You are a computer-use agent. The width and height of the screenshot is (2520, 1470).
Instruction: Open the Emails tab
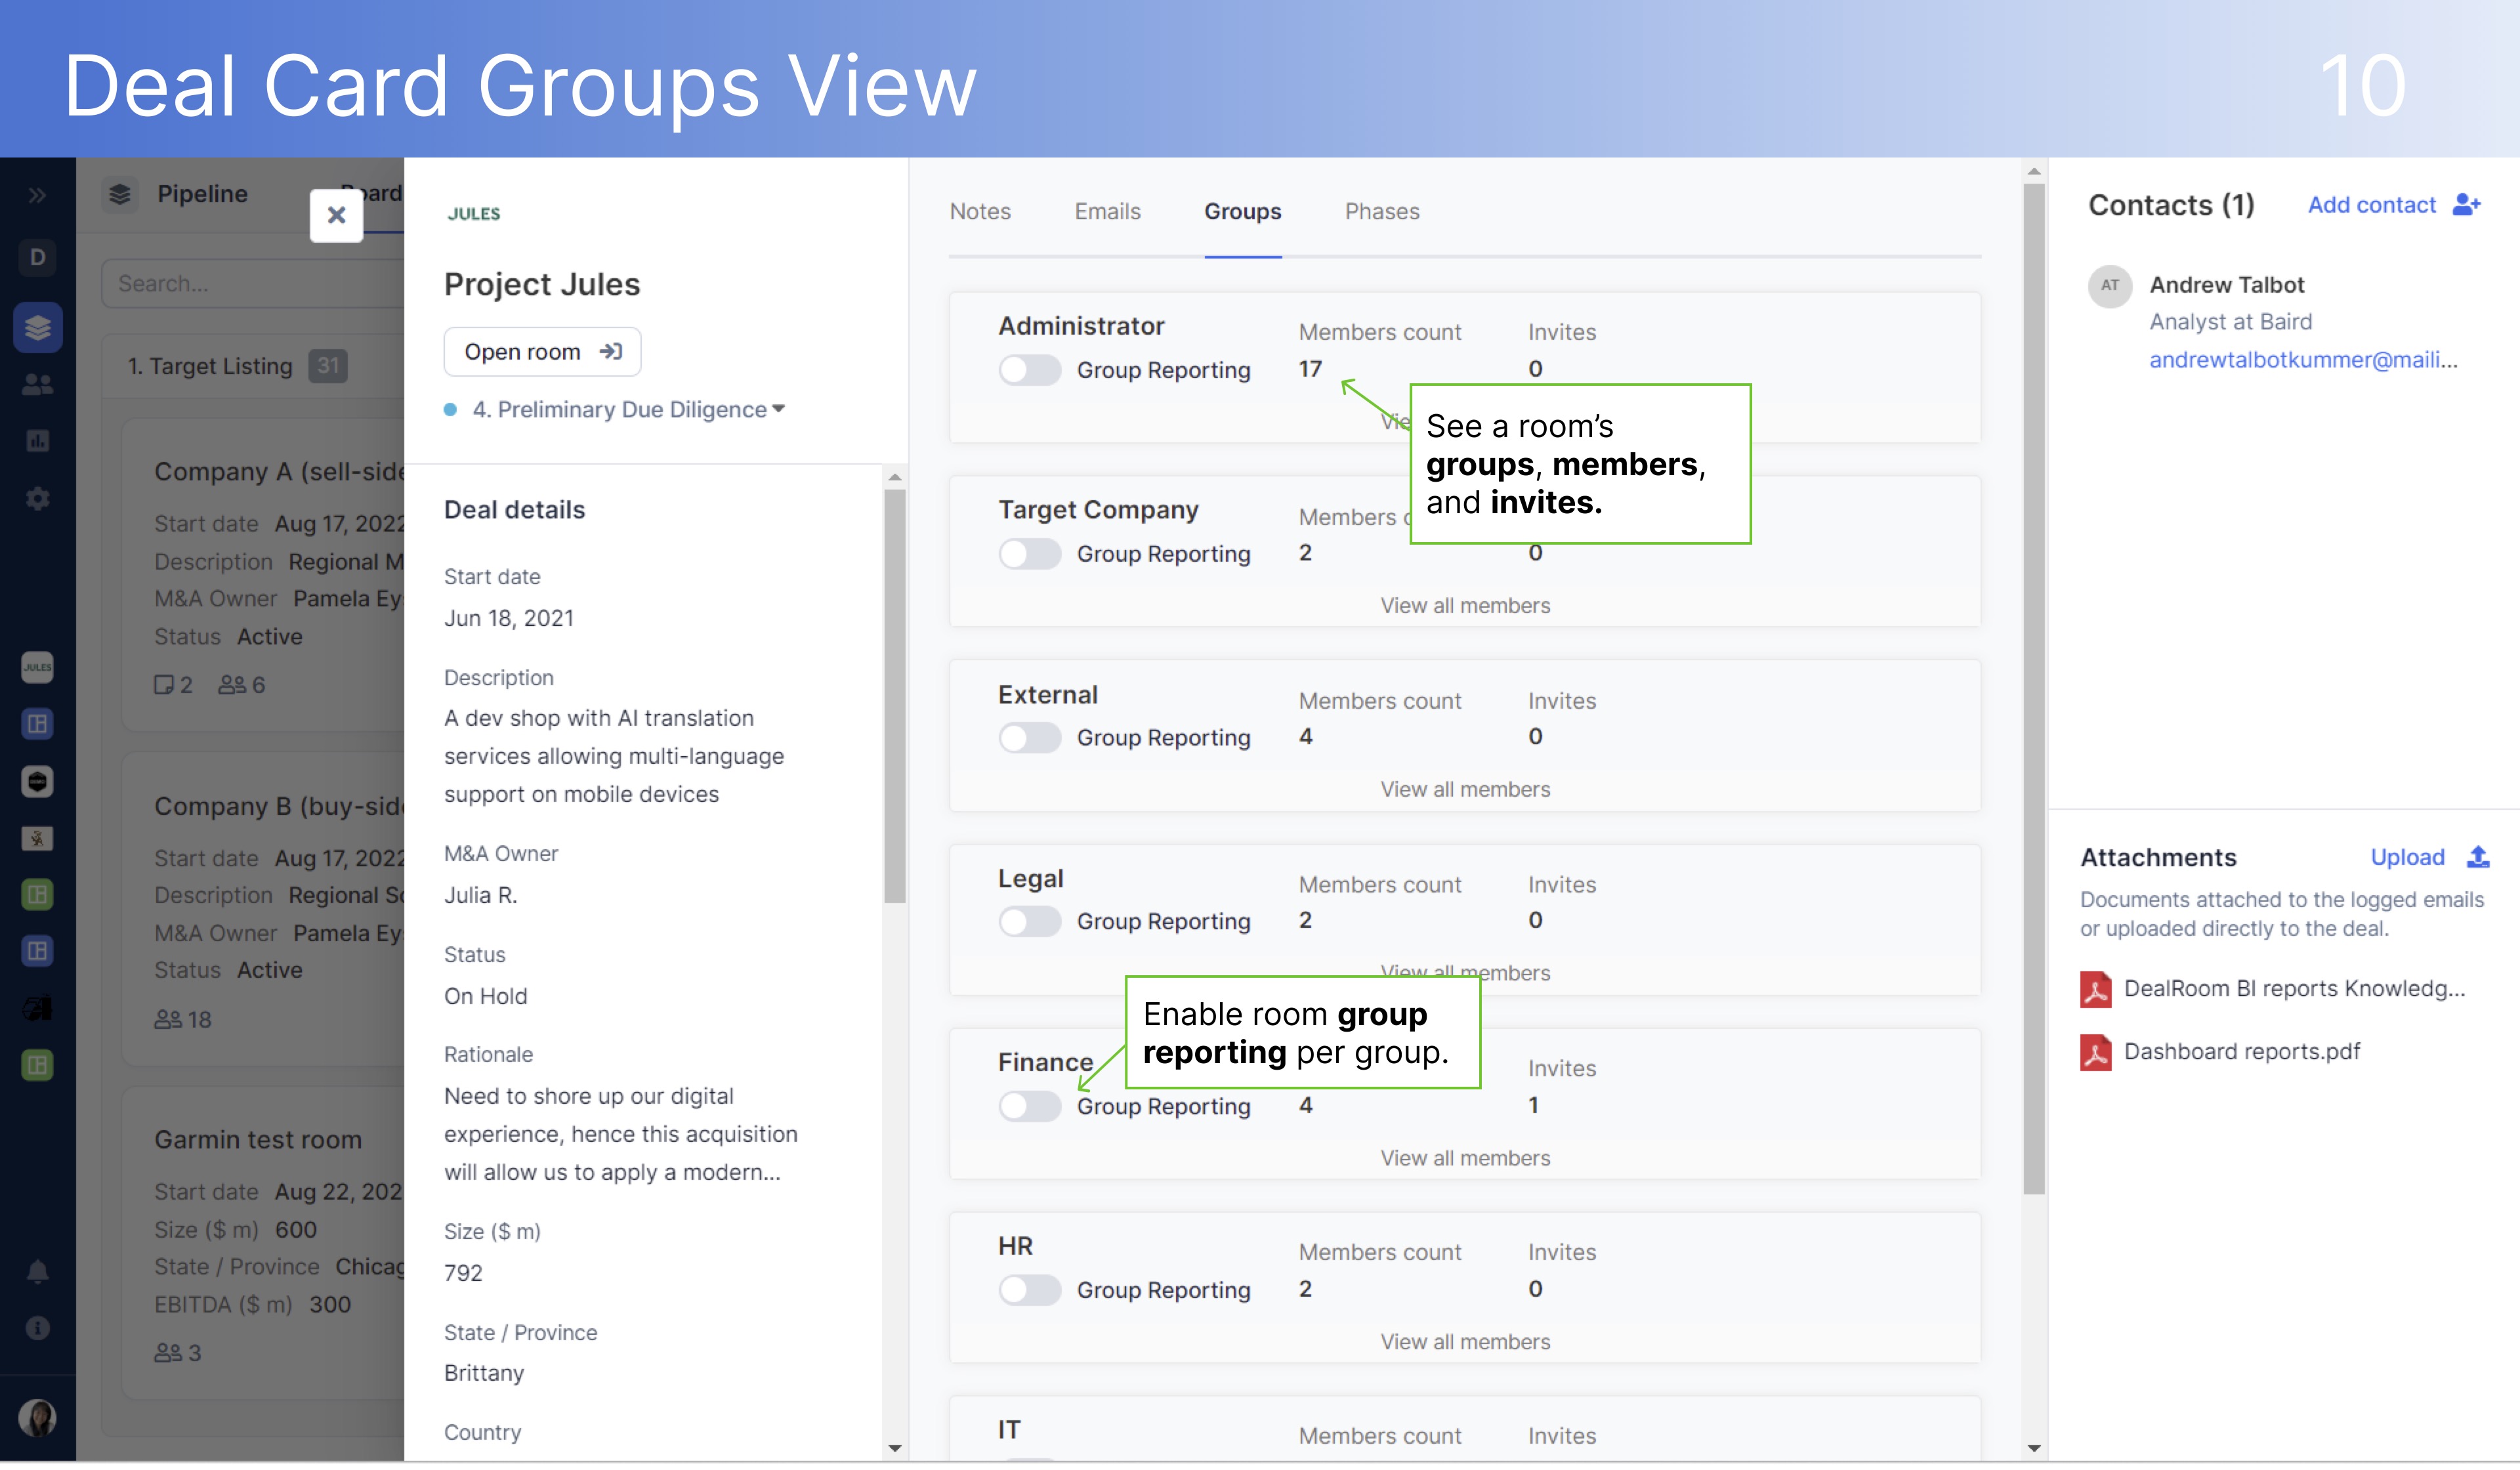(x=1107, y=211)
